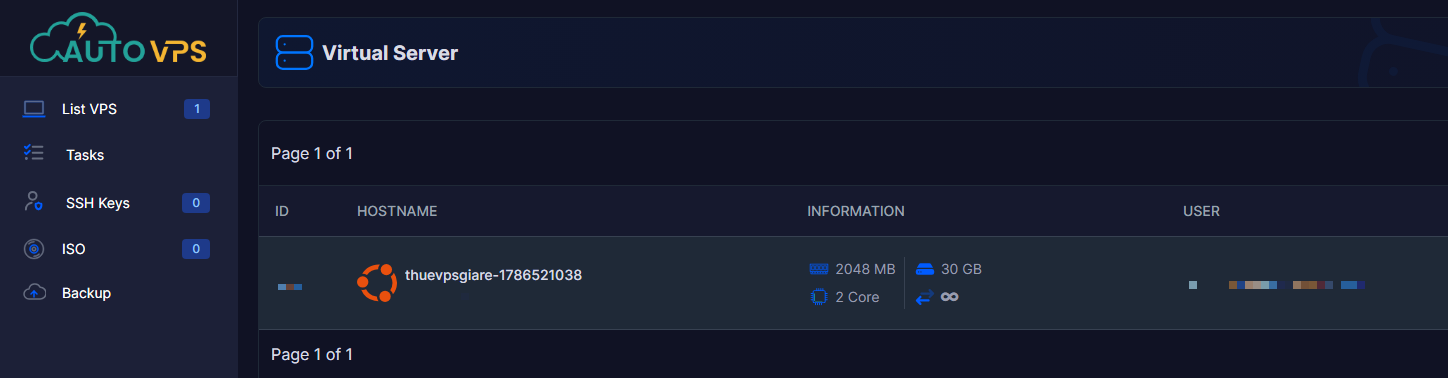Viewport: 1448px width, 378px height.
Task: Click the Ubuntu logo in the VPS row
Action: click(x=377, y=283)
